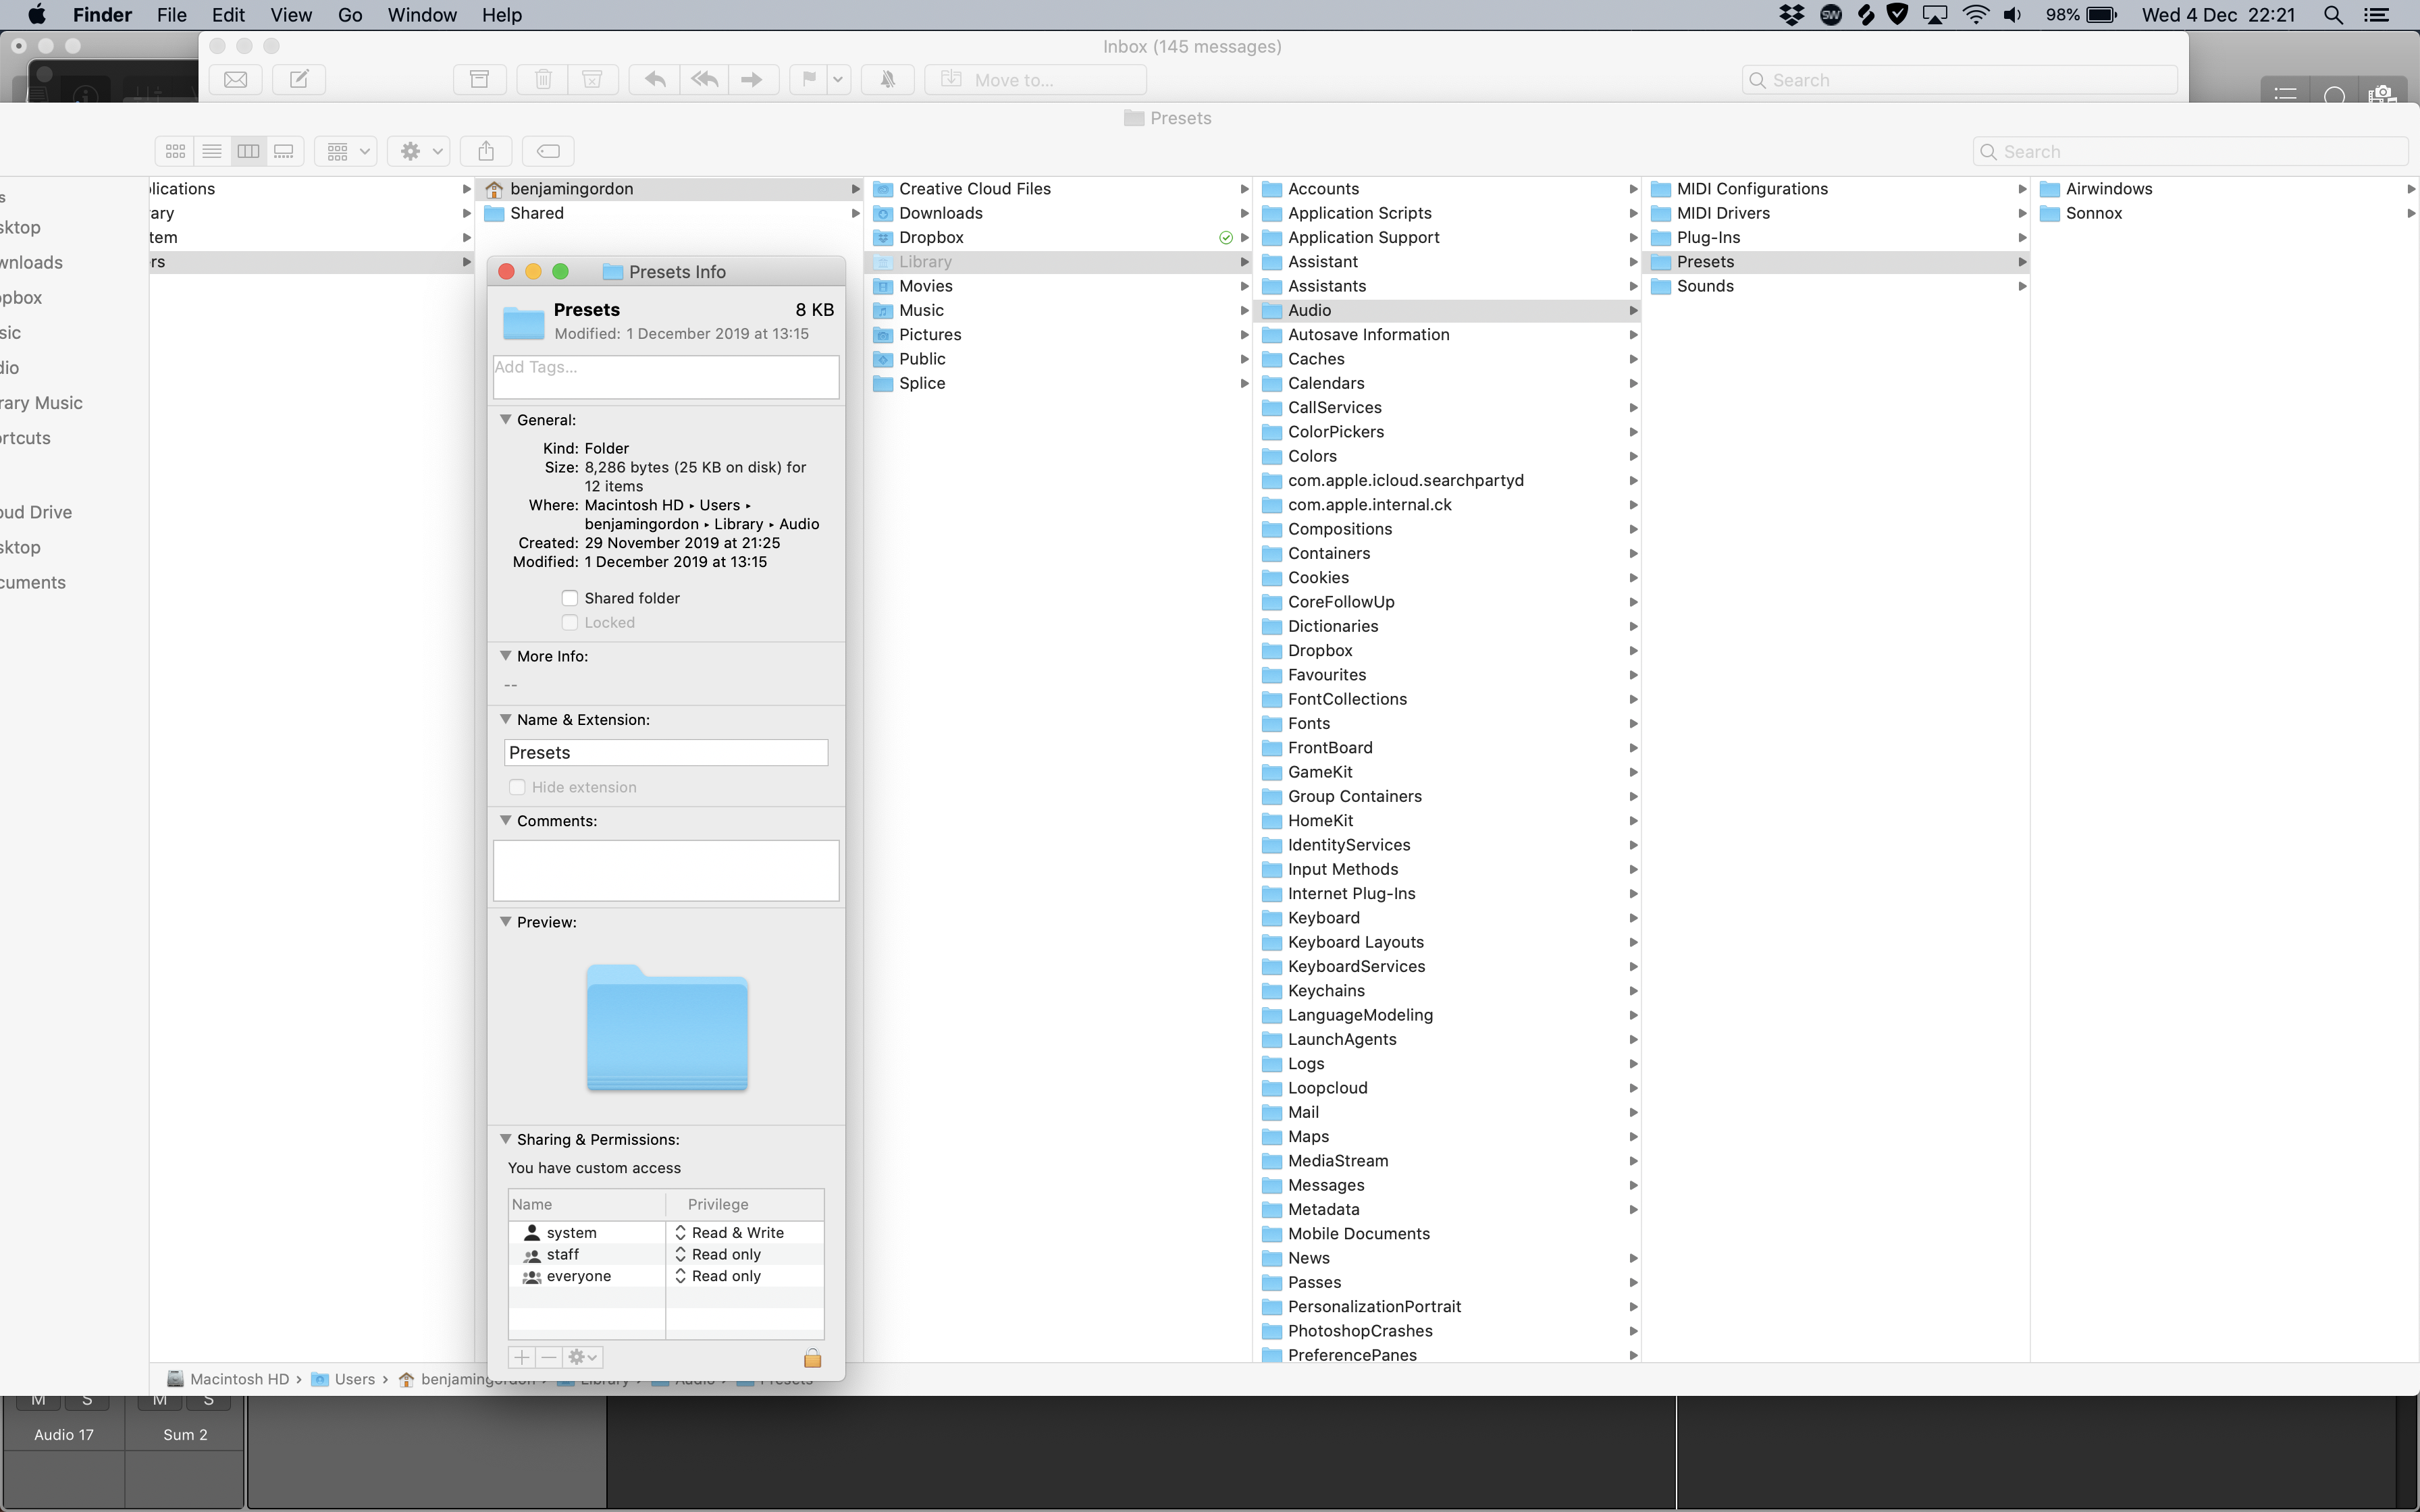2420x1512 pixels.
Task: Switch Finder to icon view
Action: [x=175, y=151]
